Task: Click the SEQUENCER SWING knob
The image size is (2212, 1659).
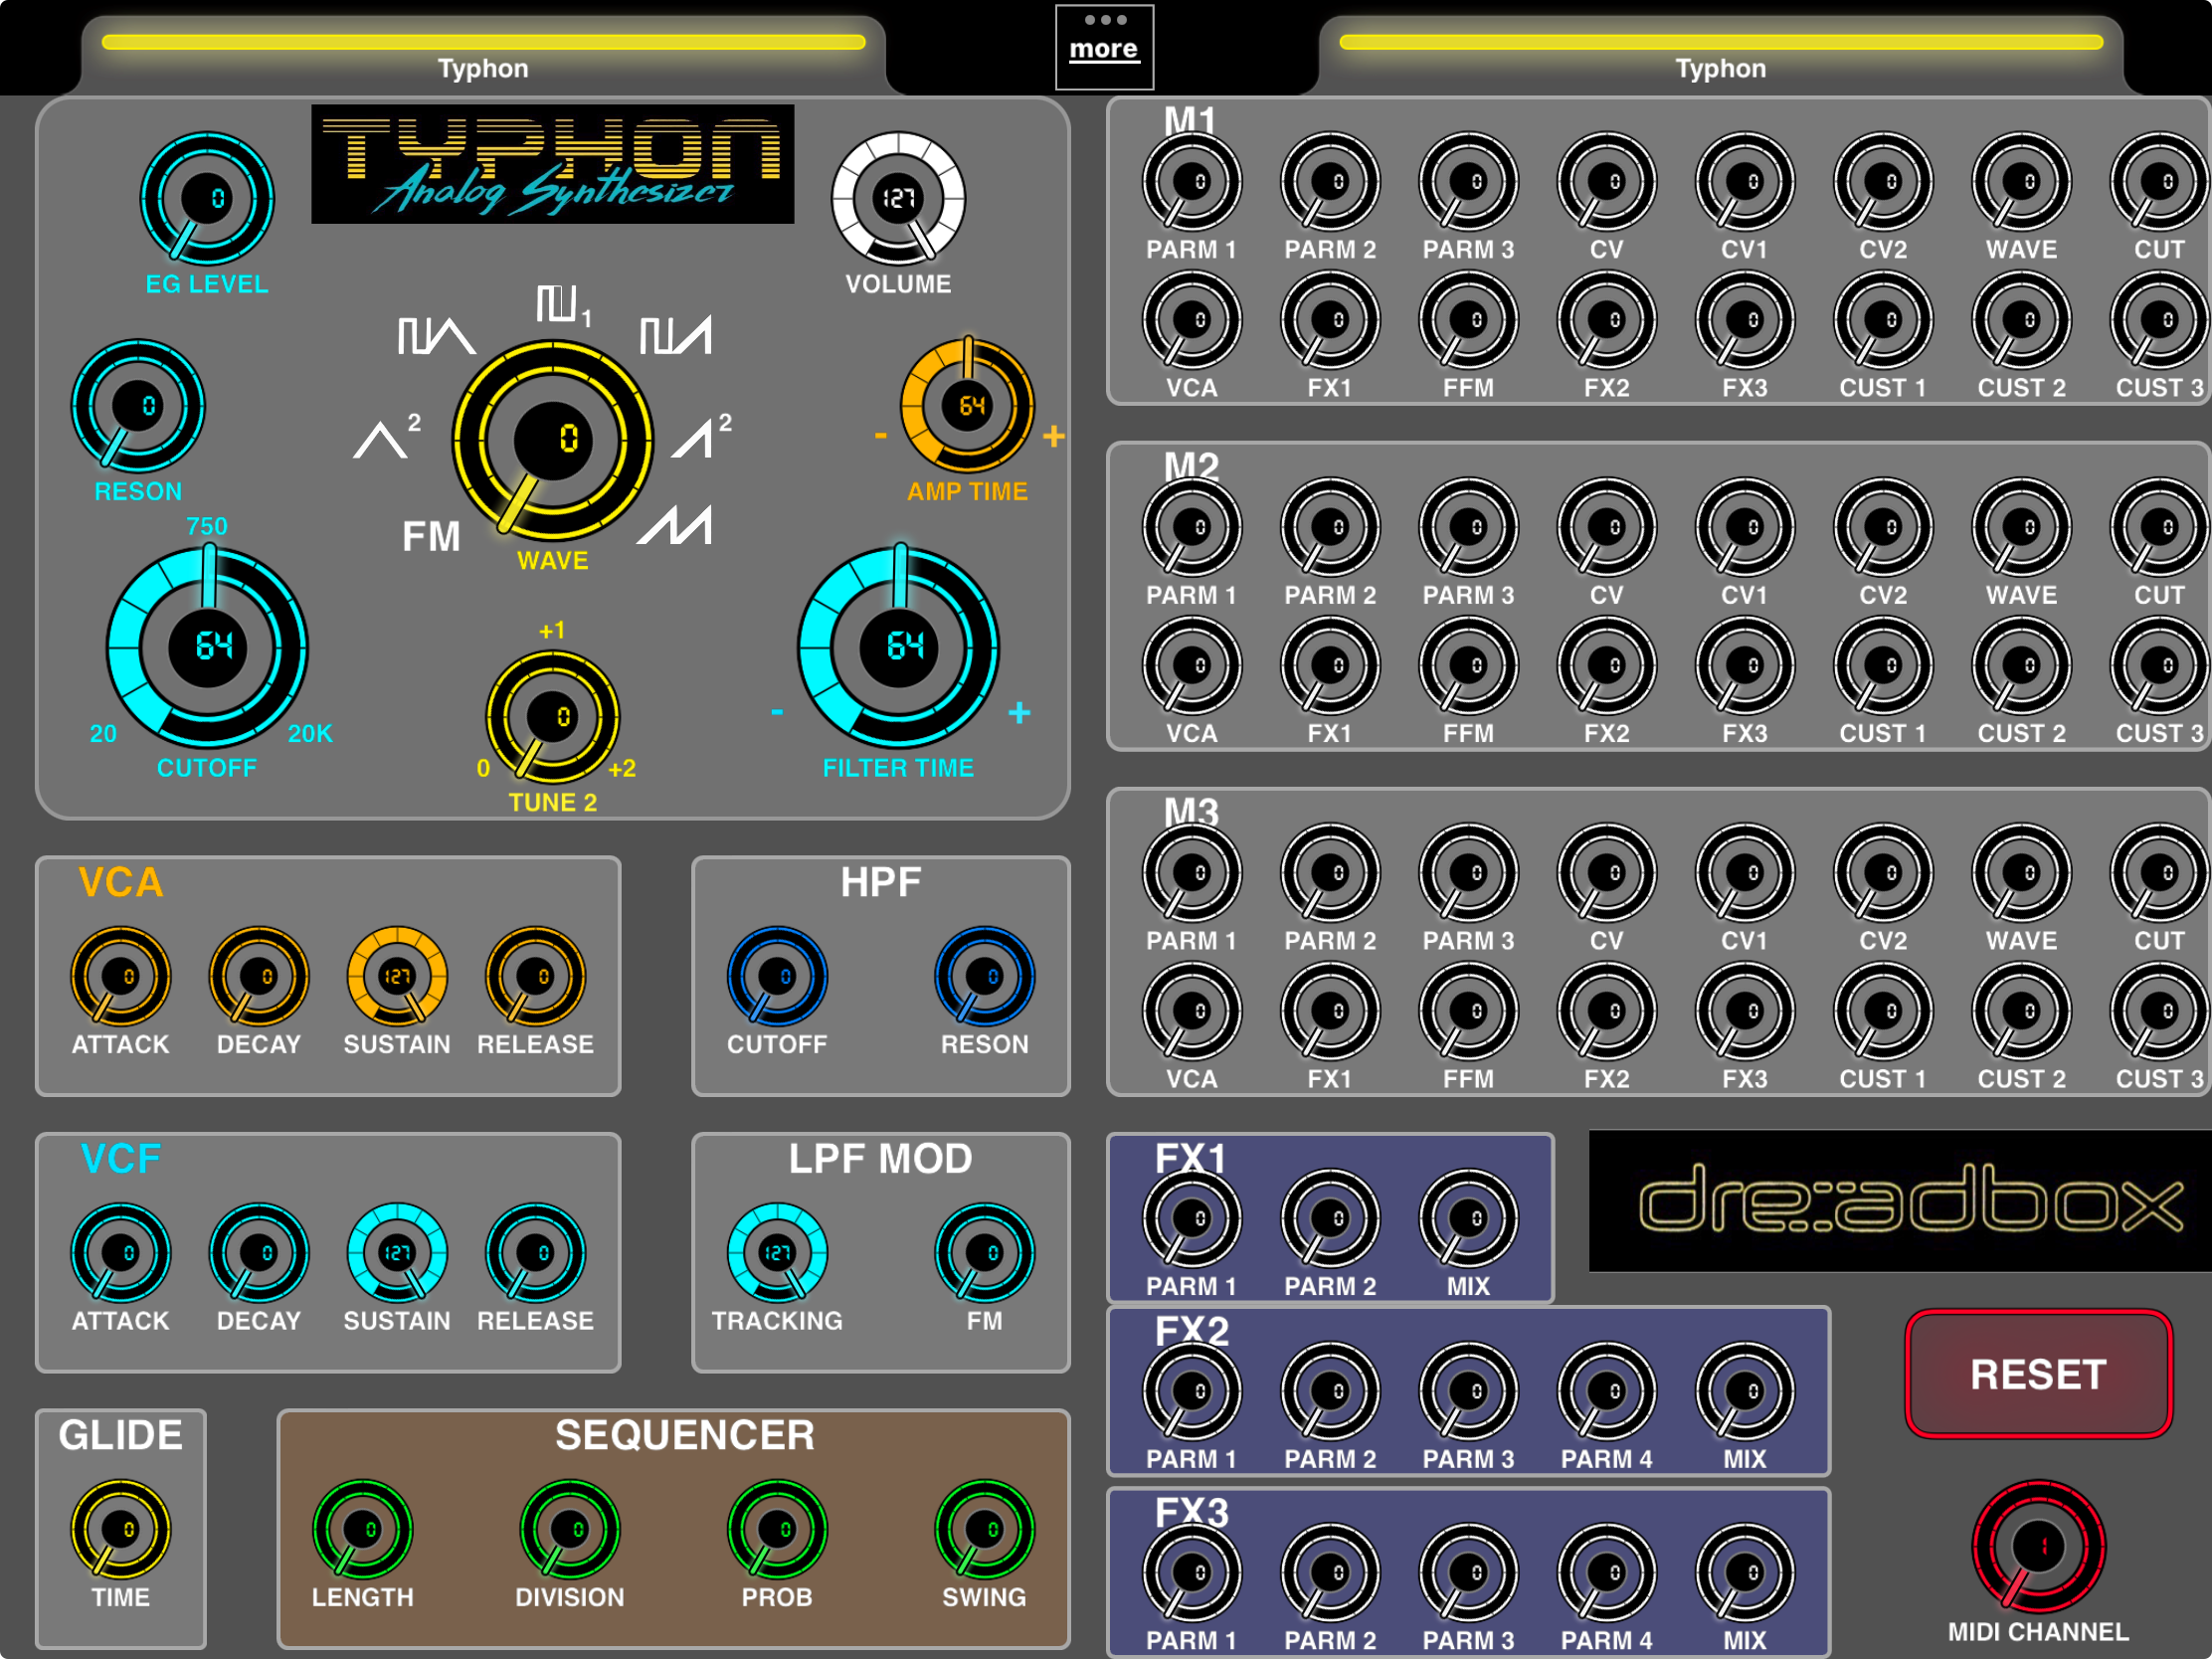Action: point(985,1529)
